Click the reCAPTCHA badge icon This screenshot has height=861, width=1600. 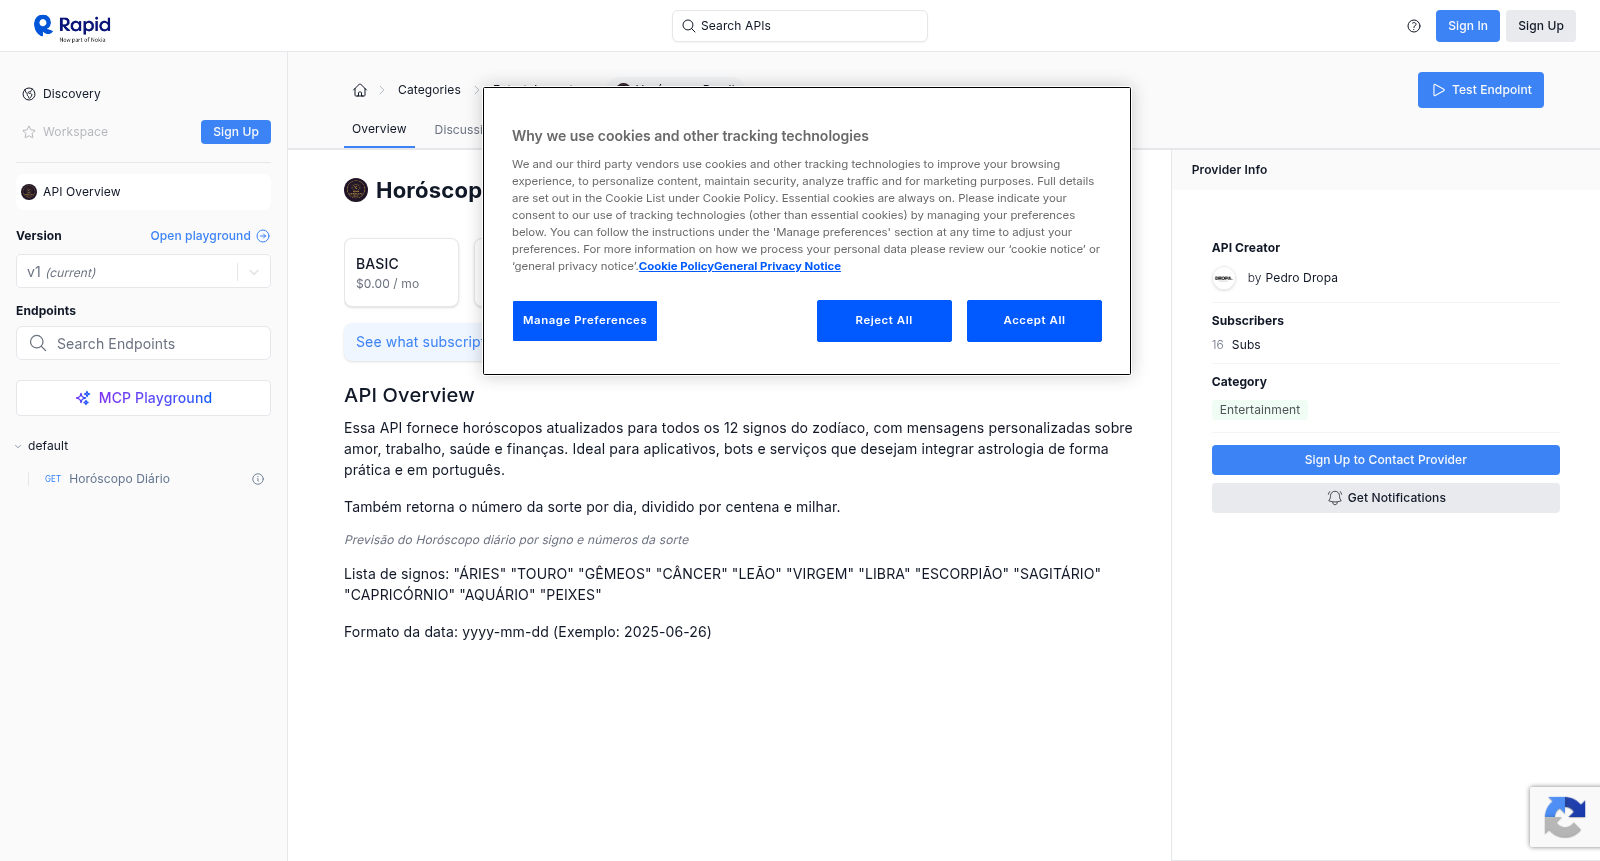[x=1565, y=817]
